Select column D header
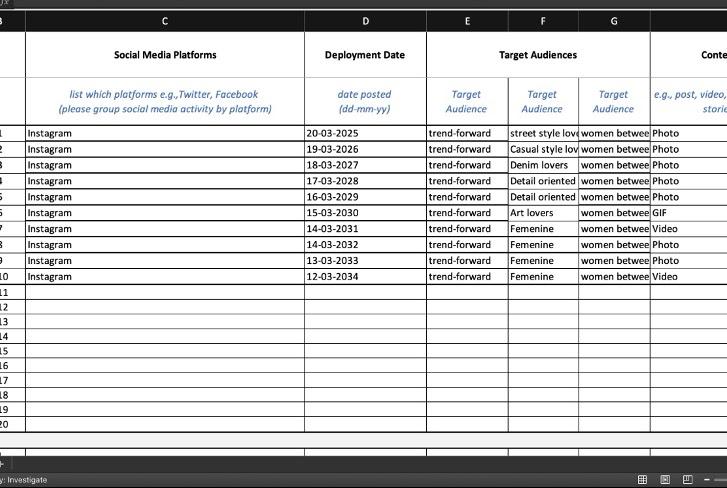Image resolution: width=727 pixels, height=488 pixels. point(365,21)
